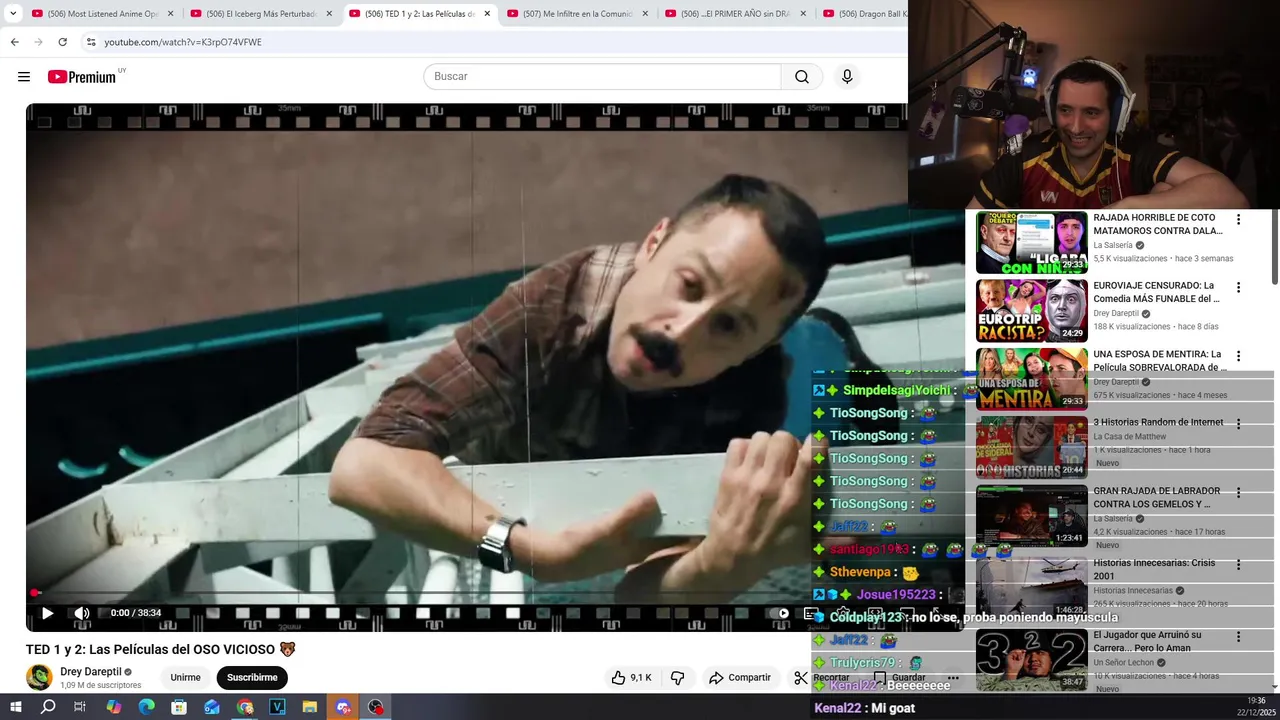Image resolution: width=1280 pixels, height=720 pixels.
Task: Start voice search with the microphone icon
Action: coord(847,77)
